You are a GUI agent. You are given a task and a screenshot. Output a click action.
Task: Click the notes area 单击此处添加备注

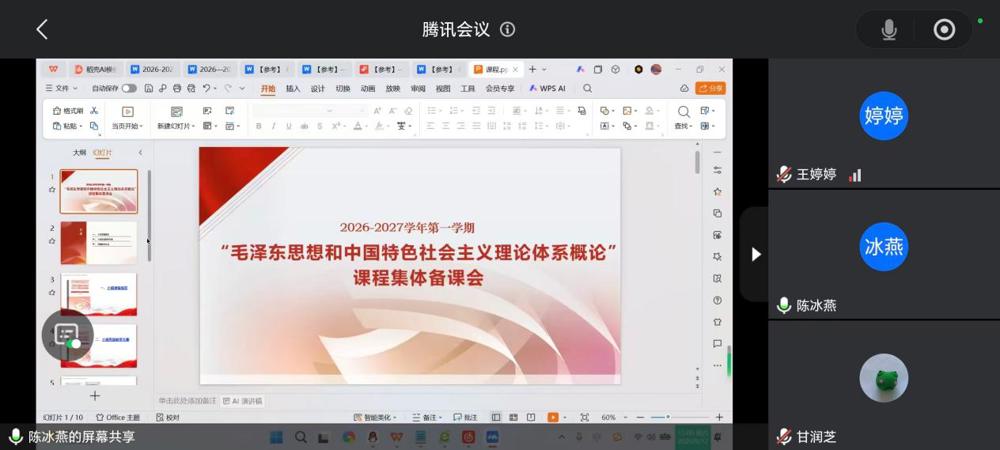tap(188, 401)
